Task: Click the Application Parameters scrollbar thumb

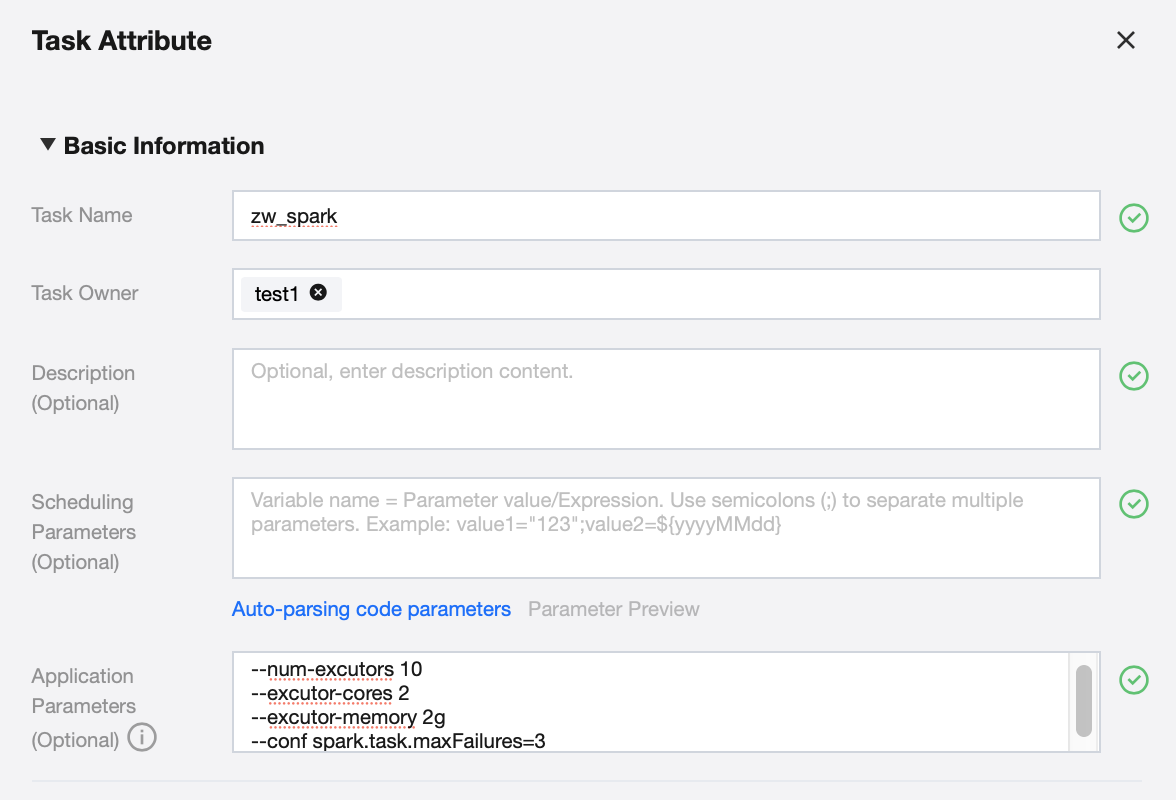Action: pyautogui.click(x=1083, y=700)
